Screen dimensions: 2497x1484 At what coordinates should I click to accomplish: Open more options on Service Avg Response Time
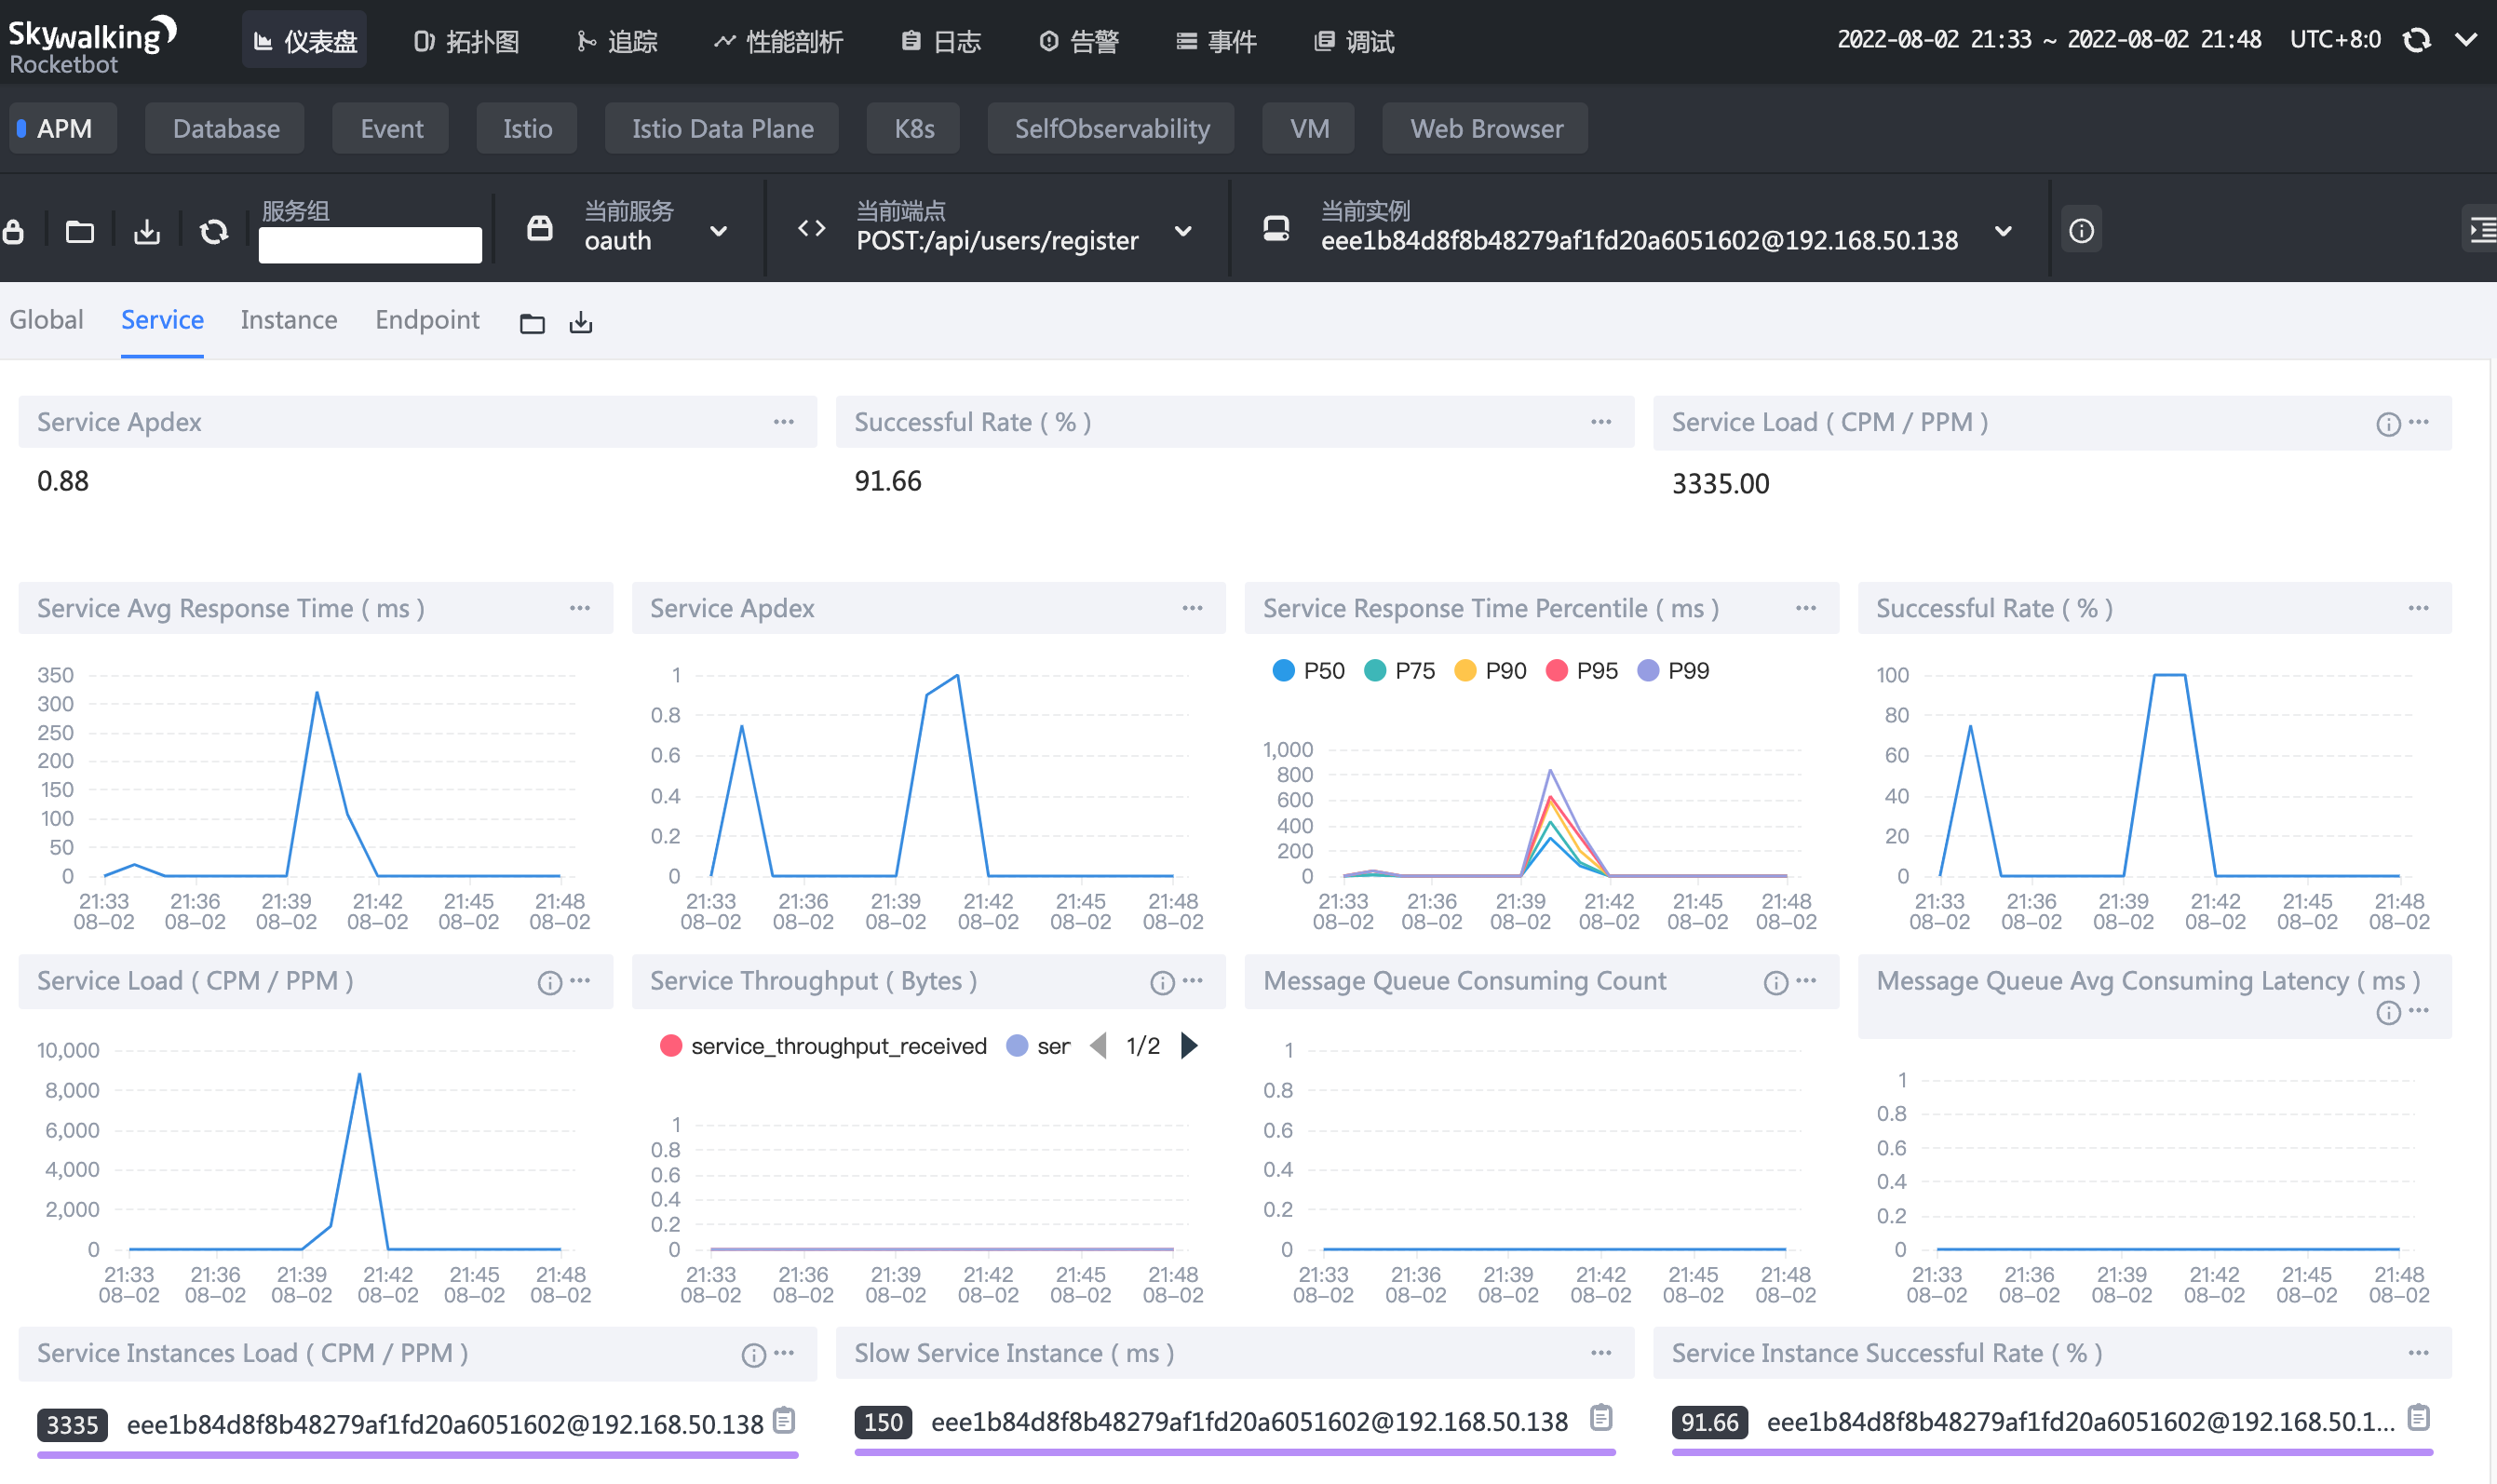[580, 608]
